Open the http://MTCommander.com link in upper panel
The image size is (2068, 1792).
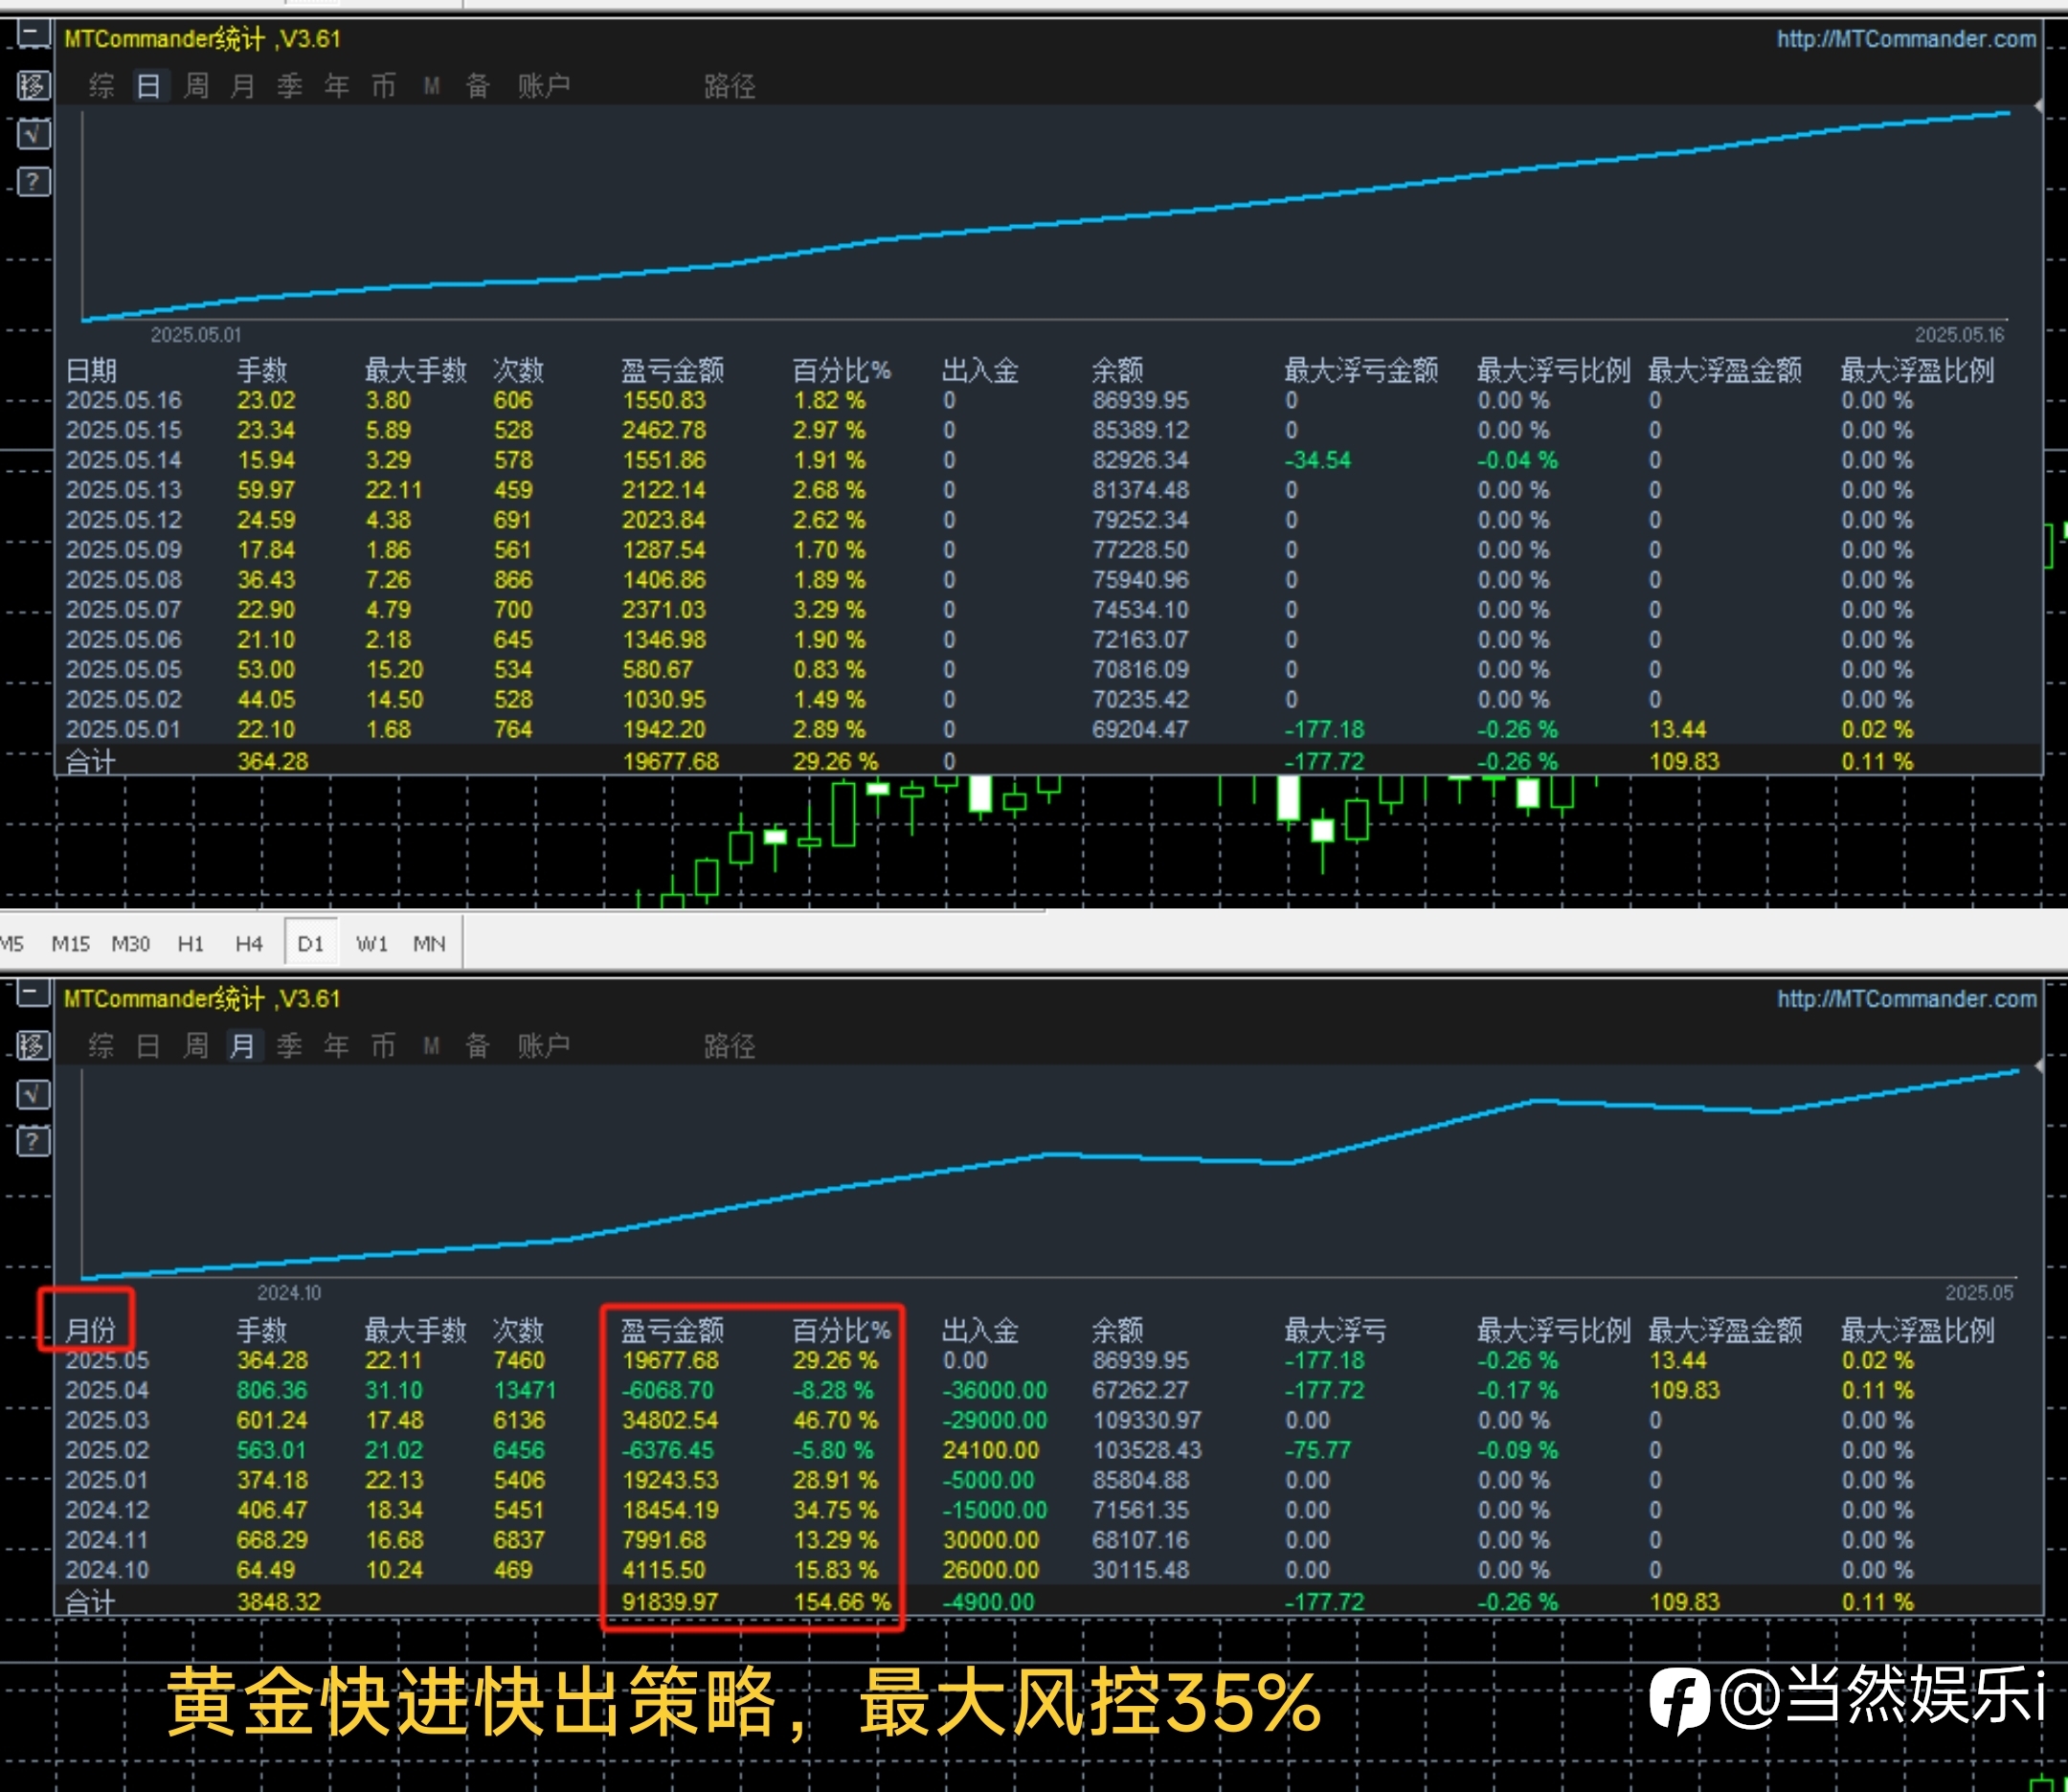pos(1906,39)
